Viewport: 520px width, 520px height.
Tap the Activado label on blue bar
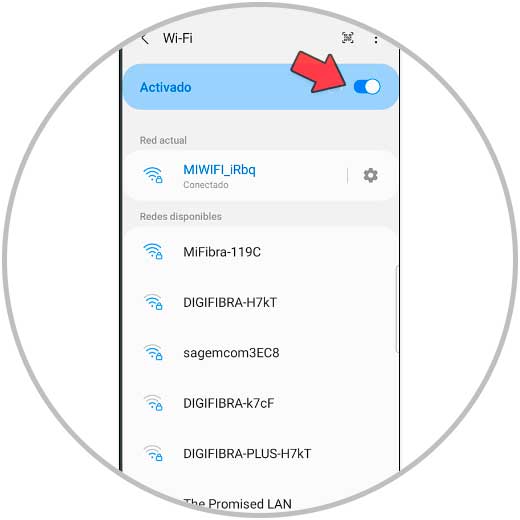(x=166, y=87)
